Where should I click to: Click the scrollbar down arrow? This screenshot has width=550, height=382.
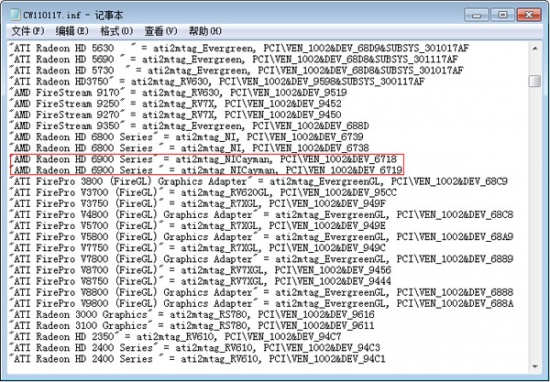click(535, 367)
